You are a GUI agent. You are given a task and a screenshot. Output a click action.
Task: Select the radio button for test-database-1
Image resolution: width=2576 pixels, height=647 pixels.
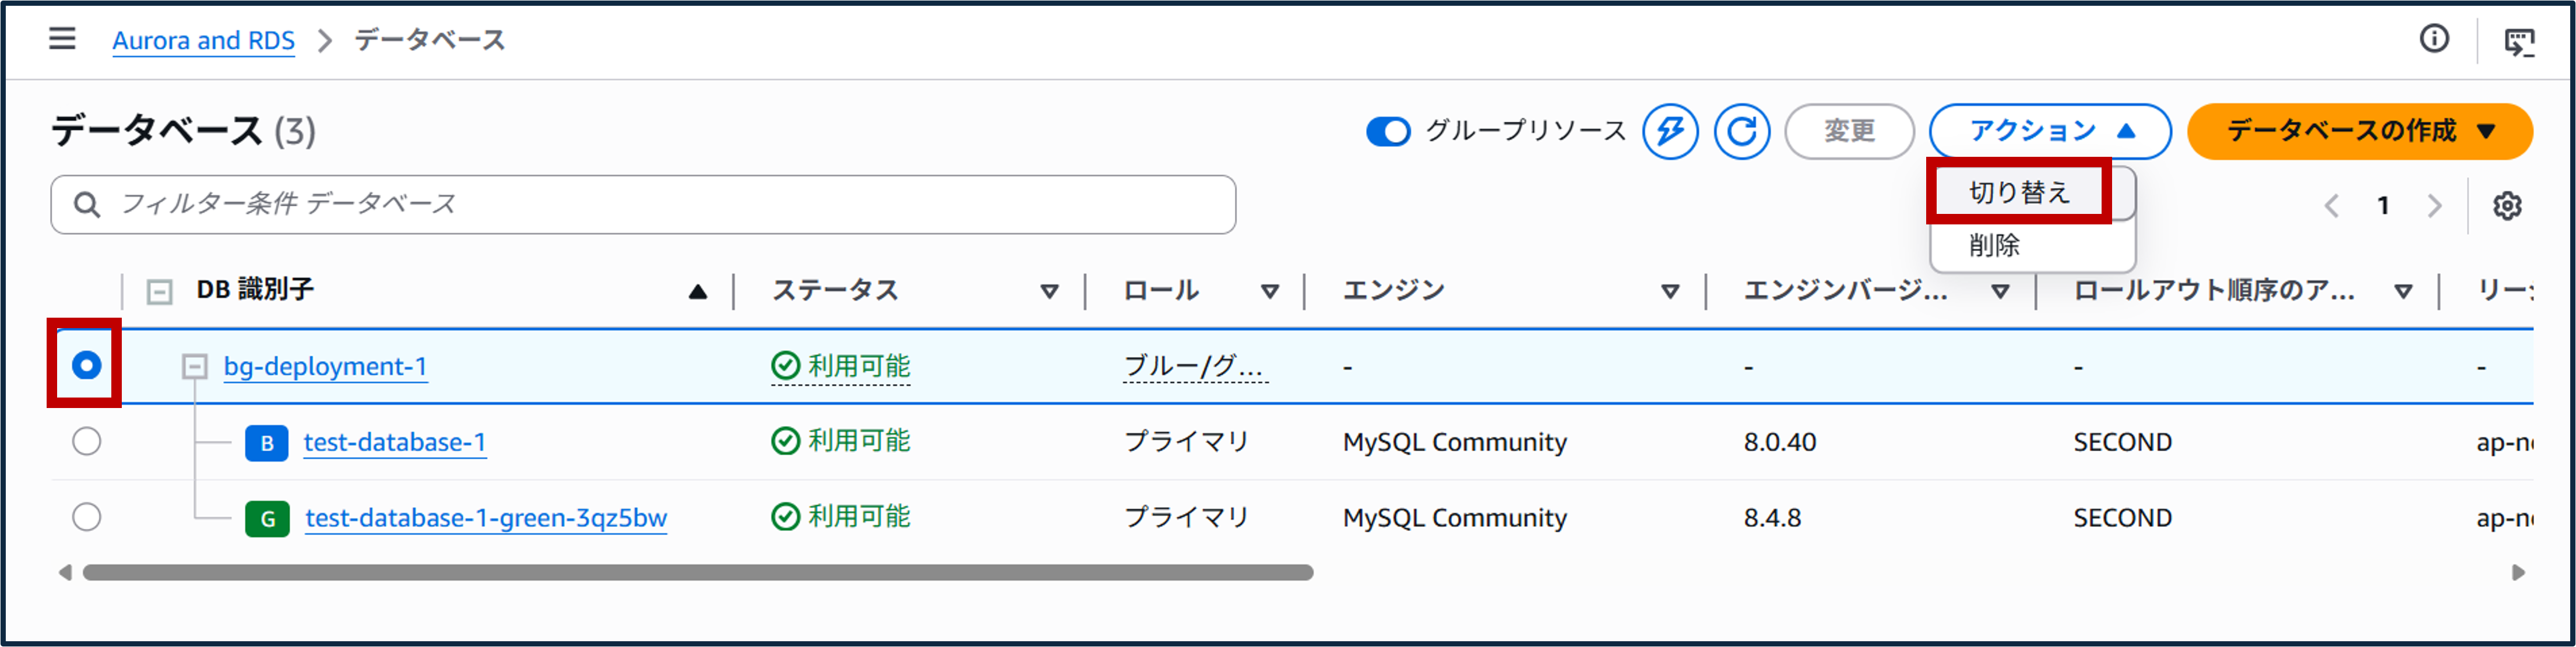(x=88, y=443)
